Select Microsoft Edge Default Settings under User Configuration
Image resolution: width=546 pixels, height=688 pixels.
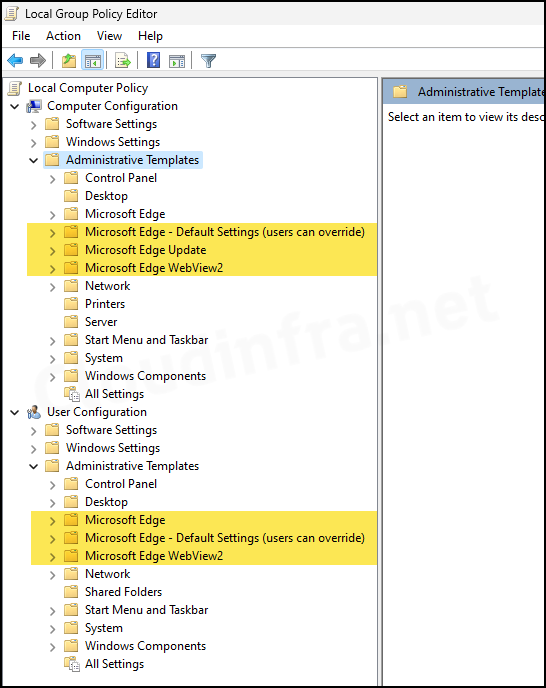click(x=225, y=538)
